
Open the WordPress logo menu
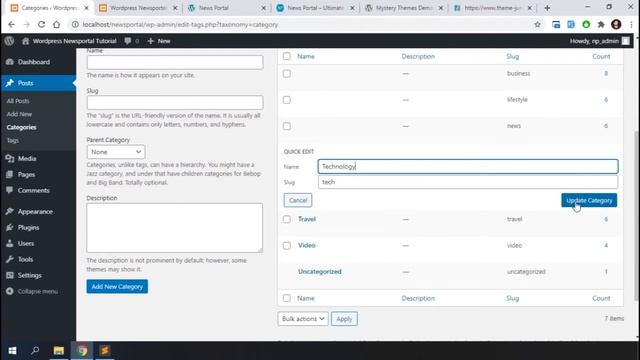9,41
